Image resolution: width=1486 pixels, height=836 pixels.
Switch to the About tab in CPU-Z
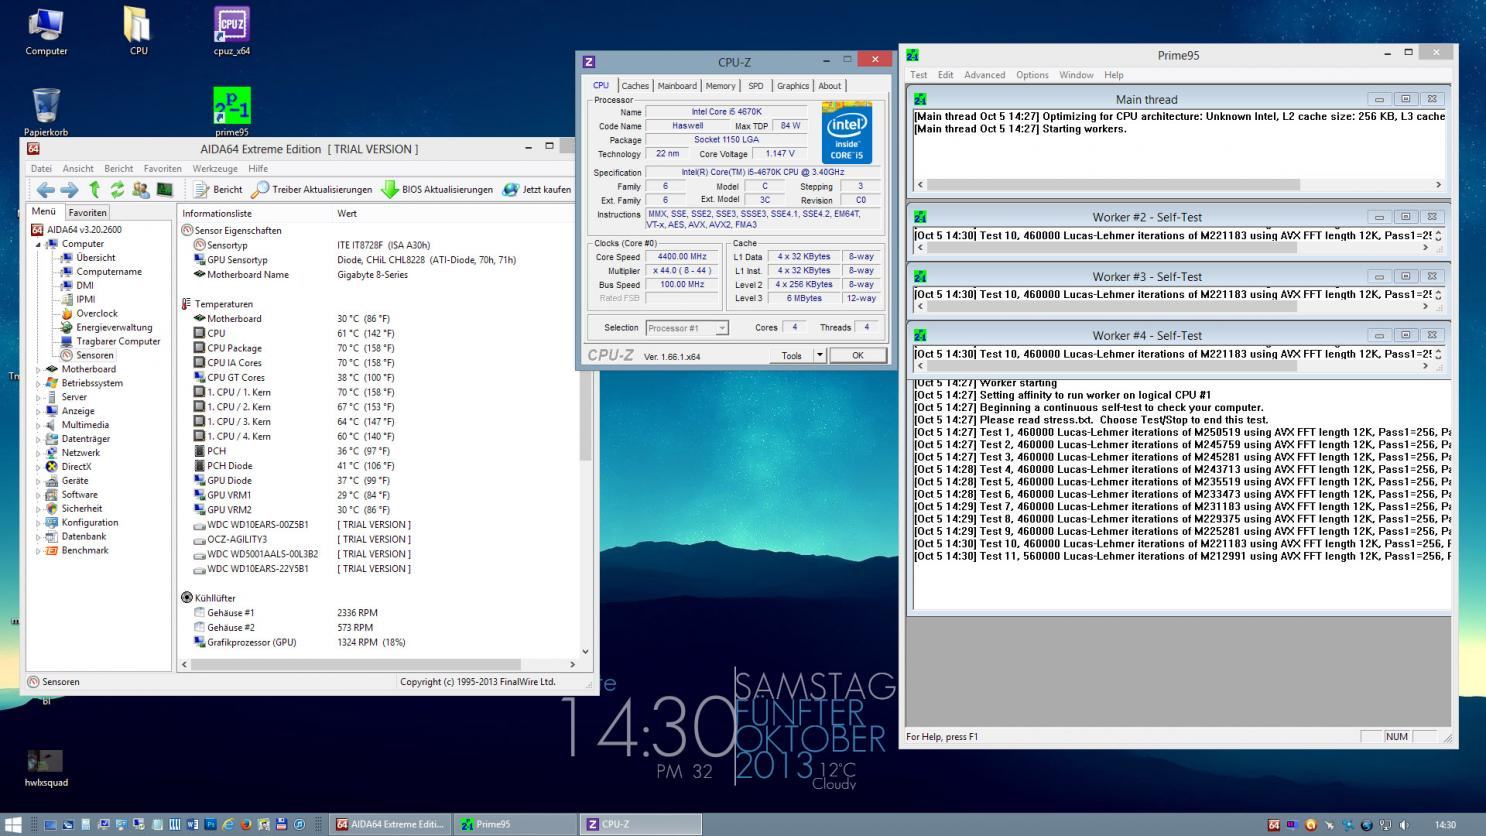pos(830,86)
